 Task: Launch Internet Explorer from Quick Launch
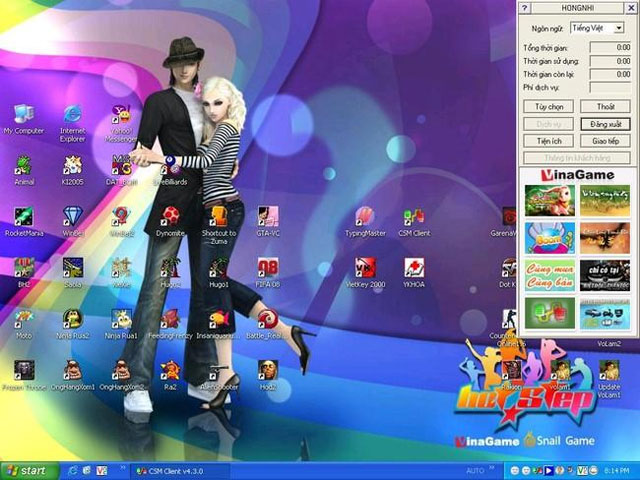pos(73,471)
